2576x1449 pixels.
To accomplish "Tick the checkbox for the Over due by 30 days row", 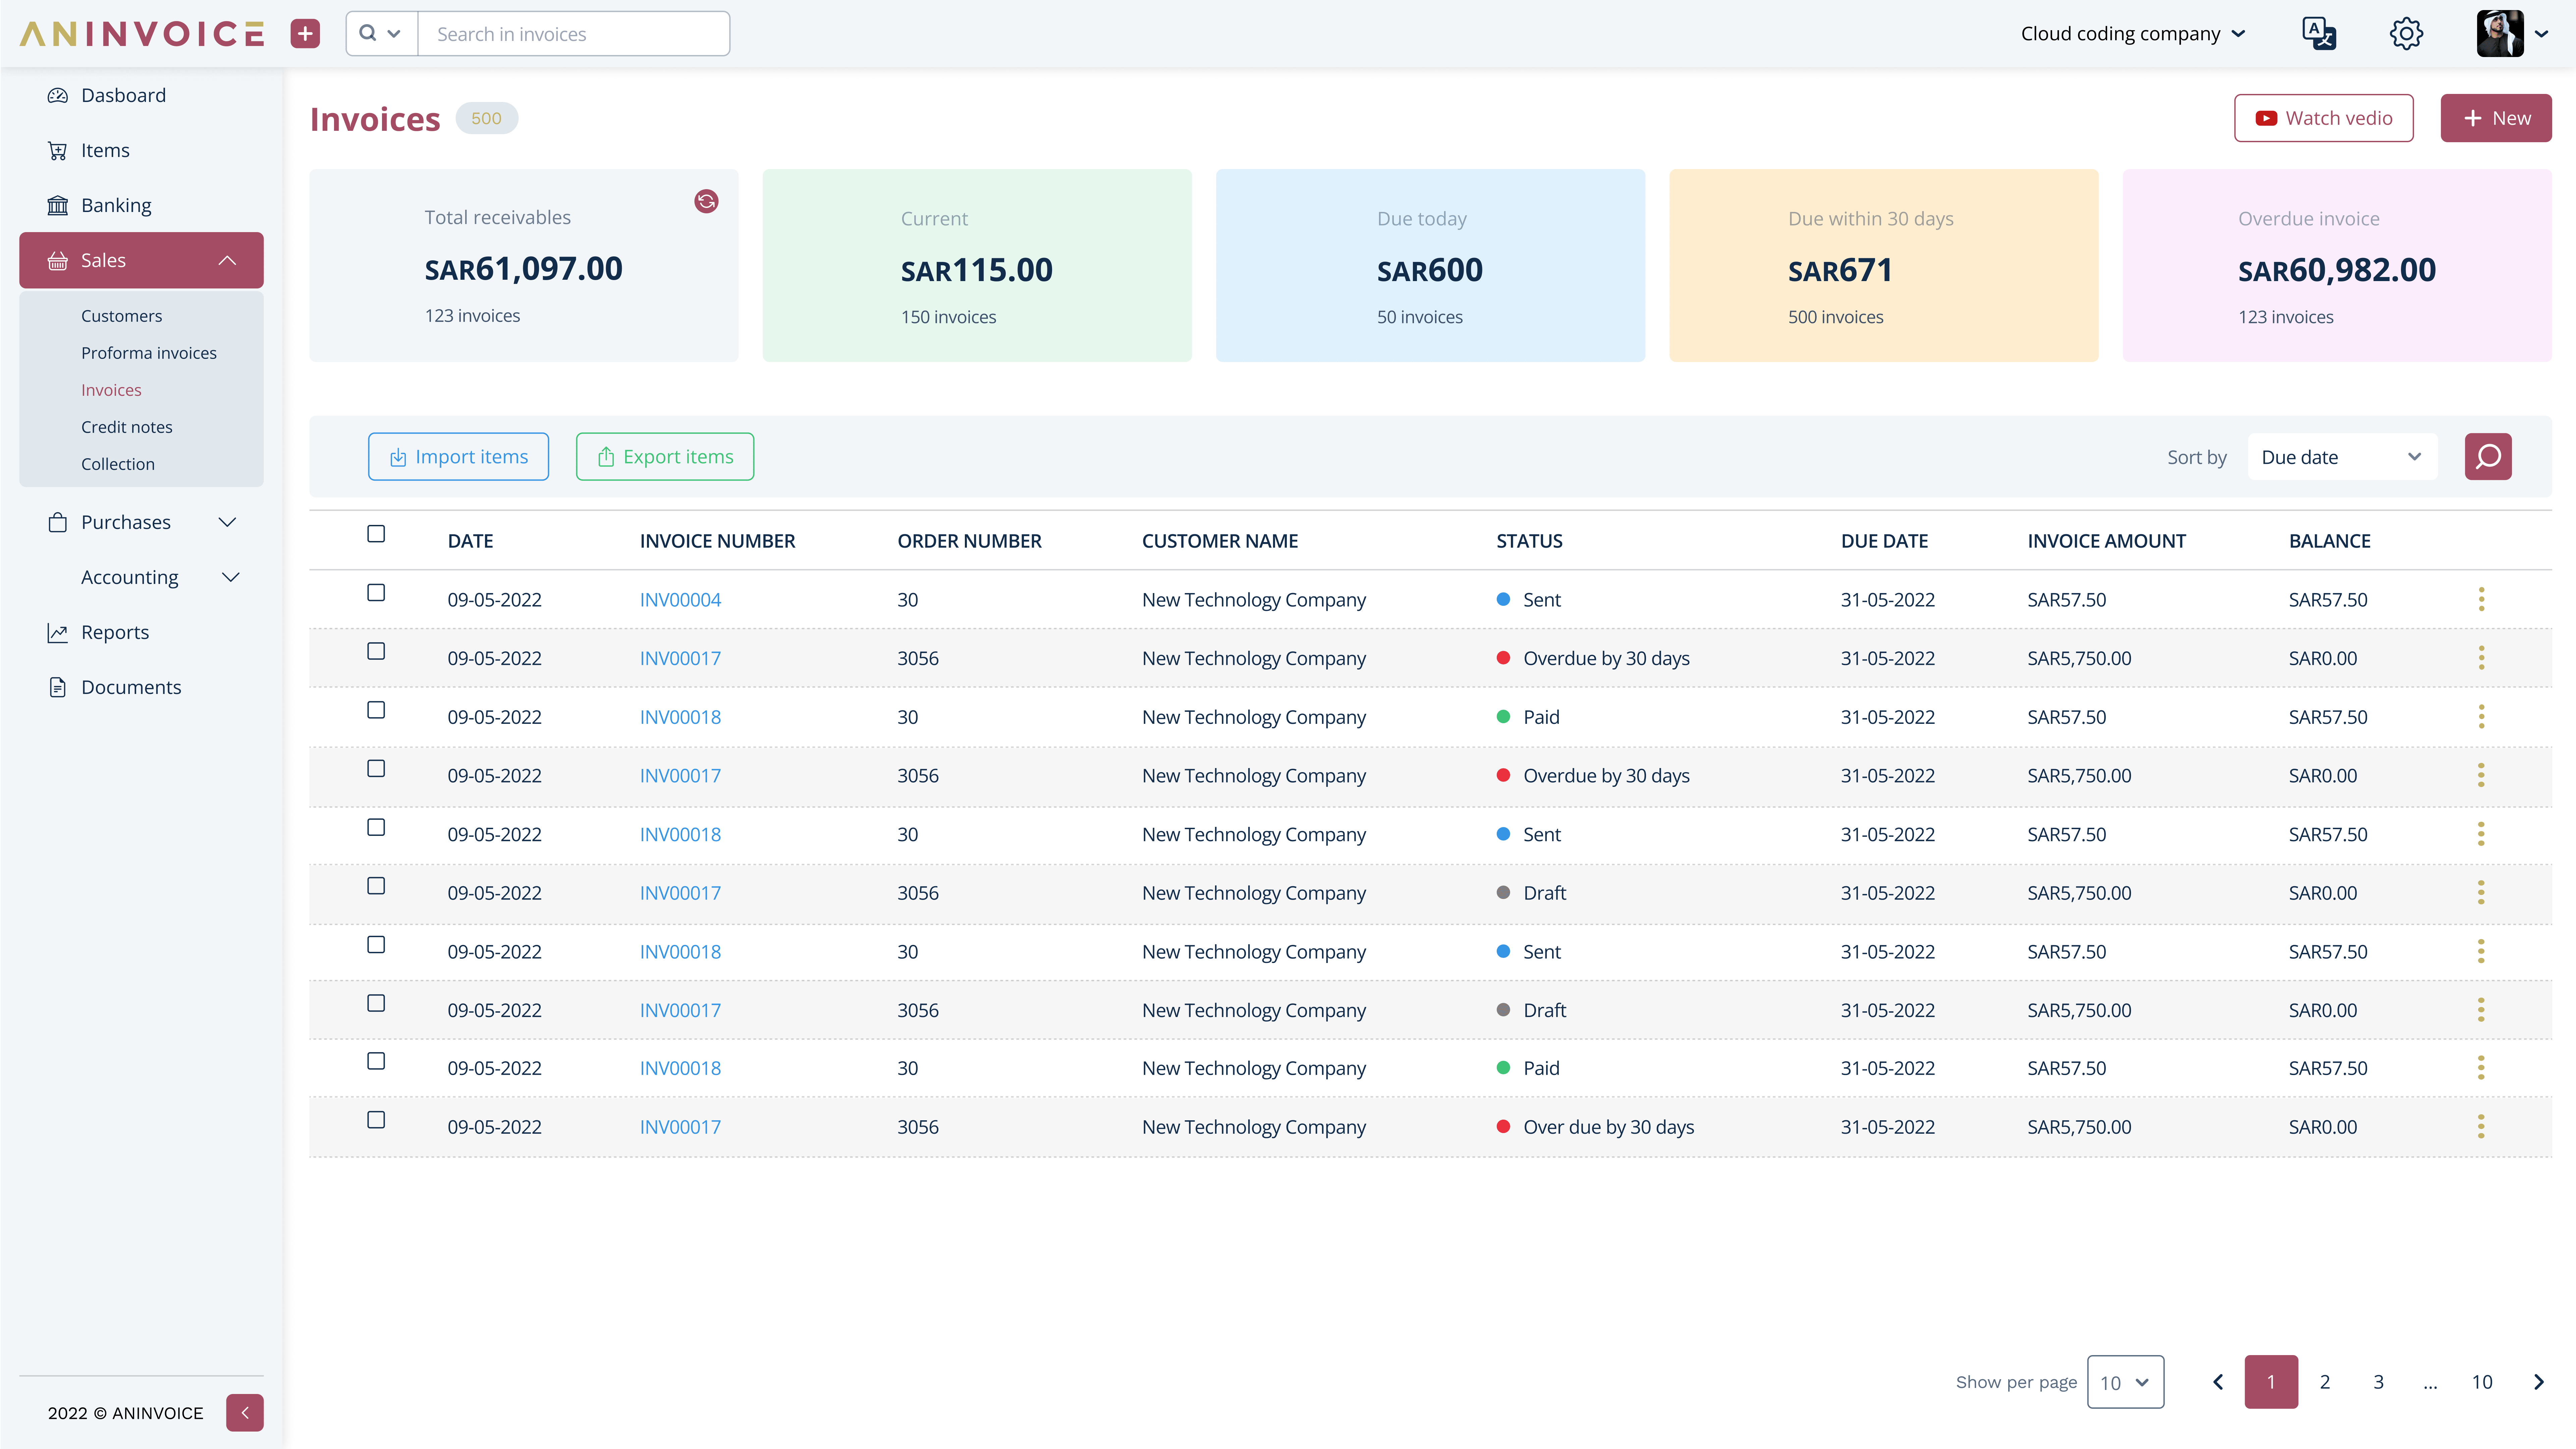I will point(376,1120).
